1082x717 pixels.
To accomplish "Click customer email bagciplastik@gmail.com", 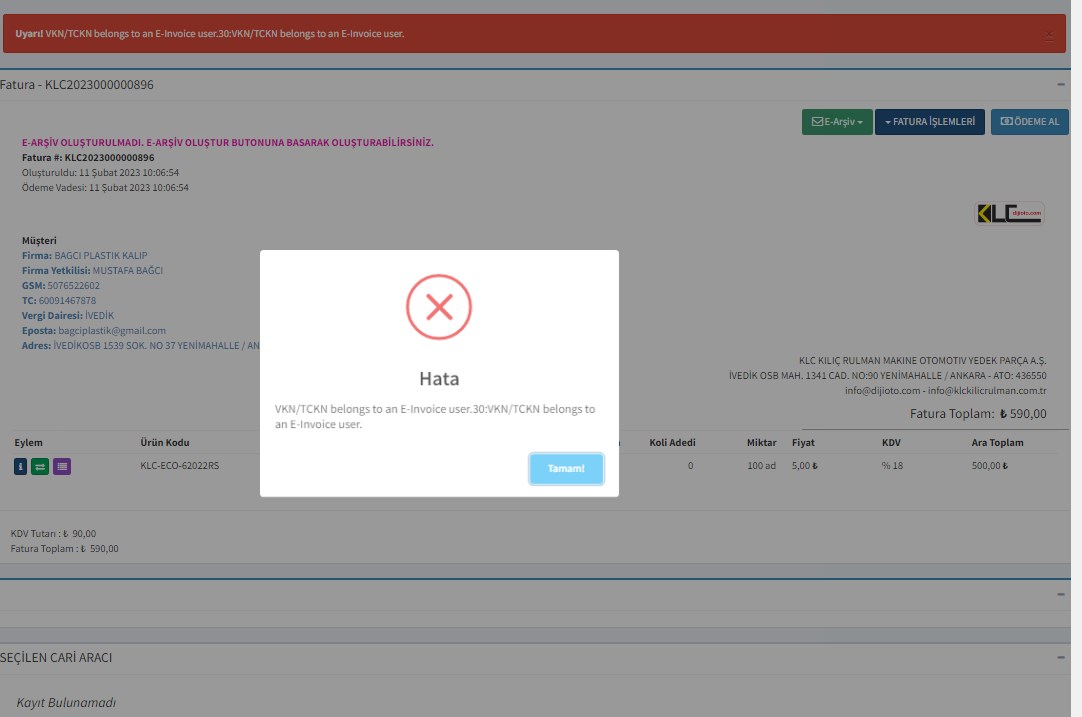I will (x=112, y=331).
